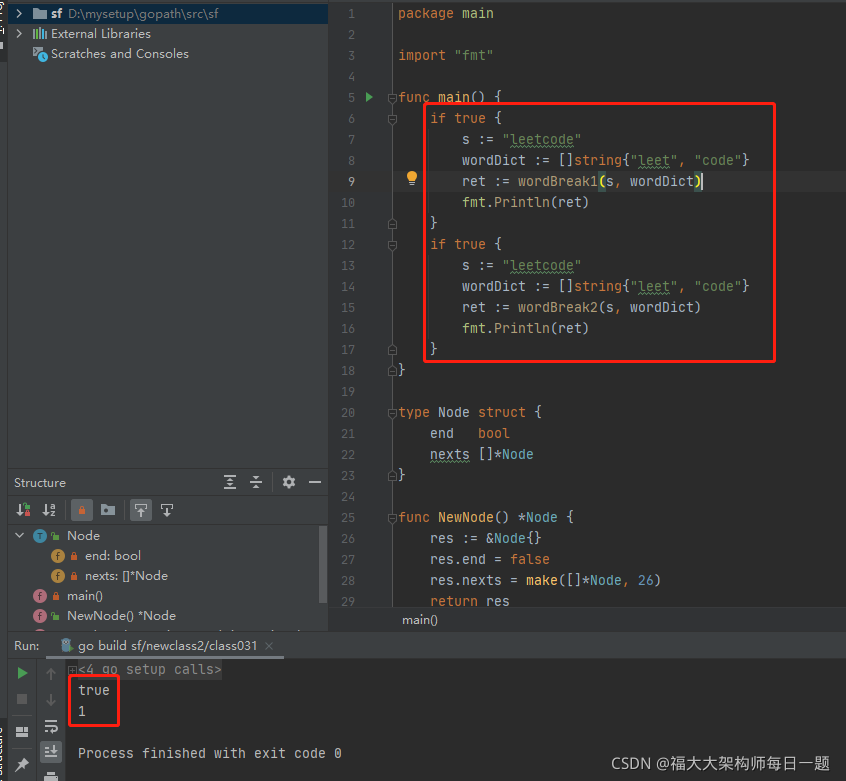Click Structure panel title
This screenshot has height=781, width=846.
[x=40, y=483]
